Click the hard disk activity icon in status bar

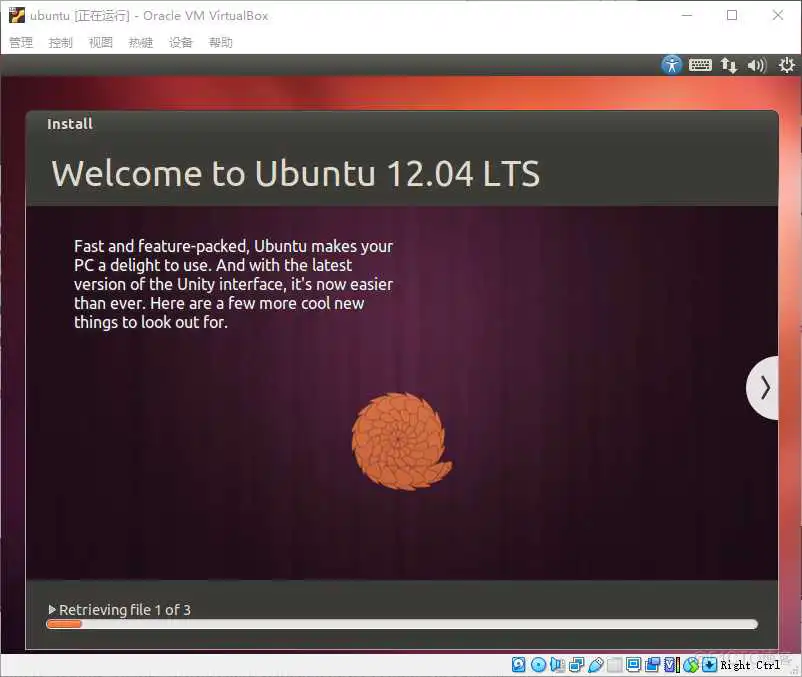(x=518, y=664)
